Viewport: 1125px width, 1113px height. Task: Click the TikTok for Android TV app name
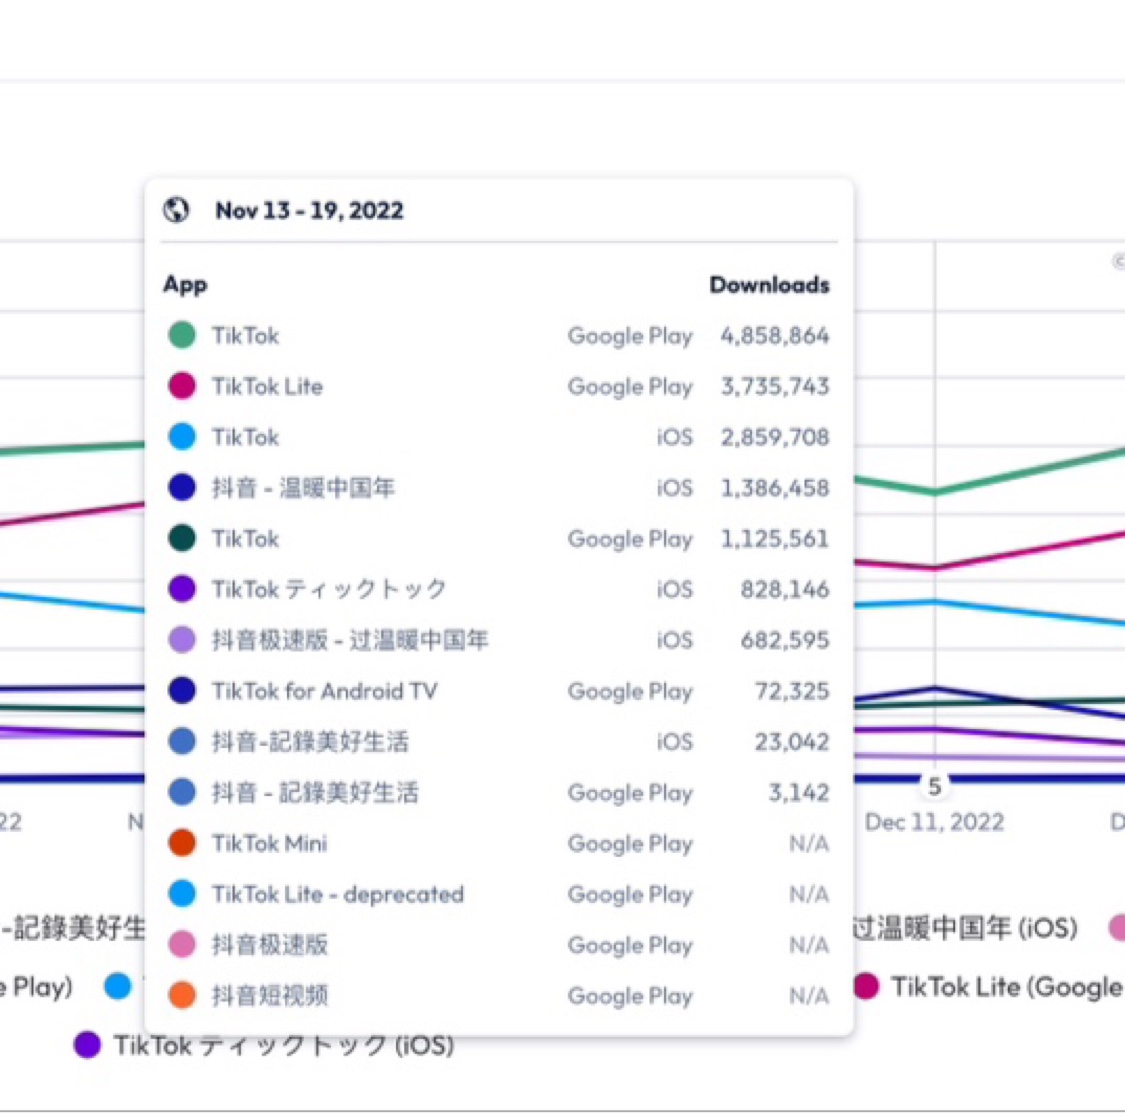coord(324,691)
